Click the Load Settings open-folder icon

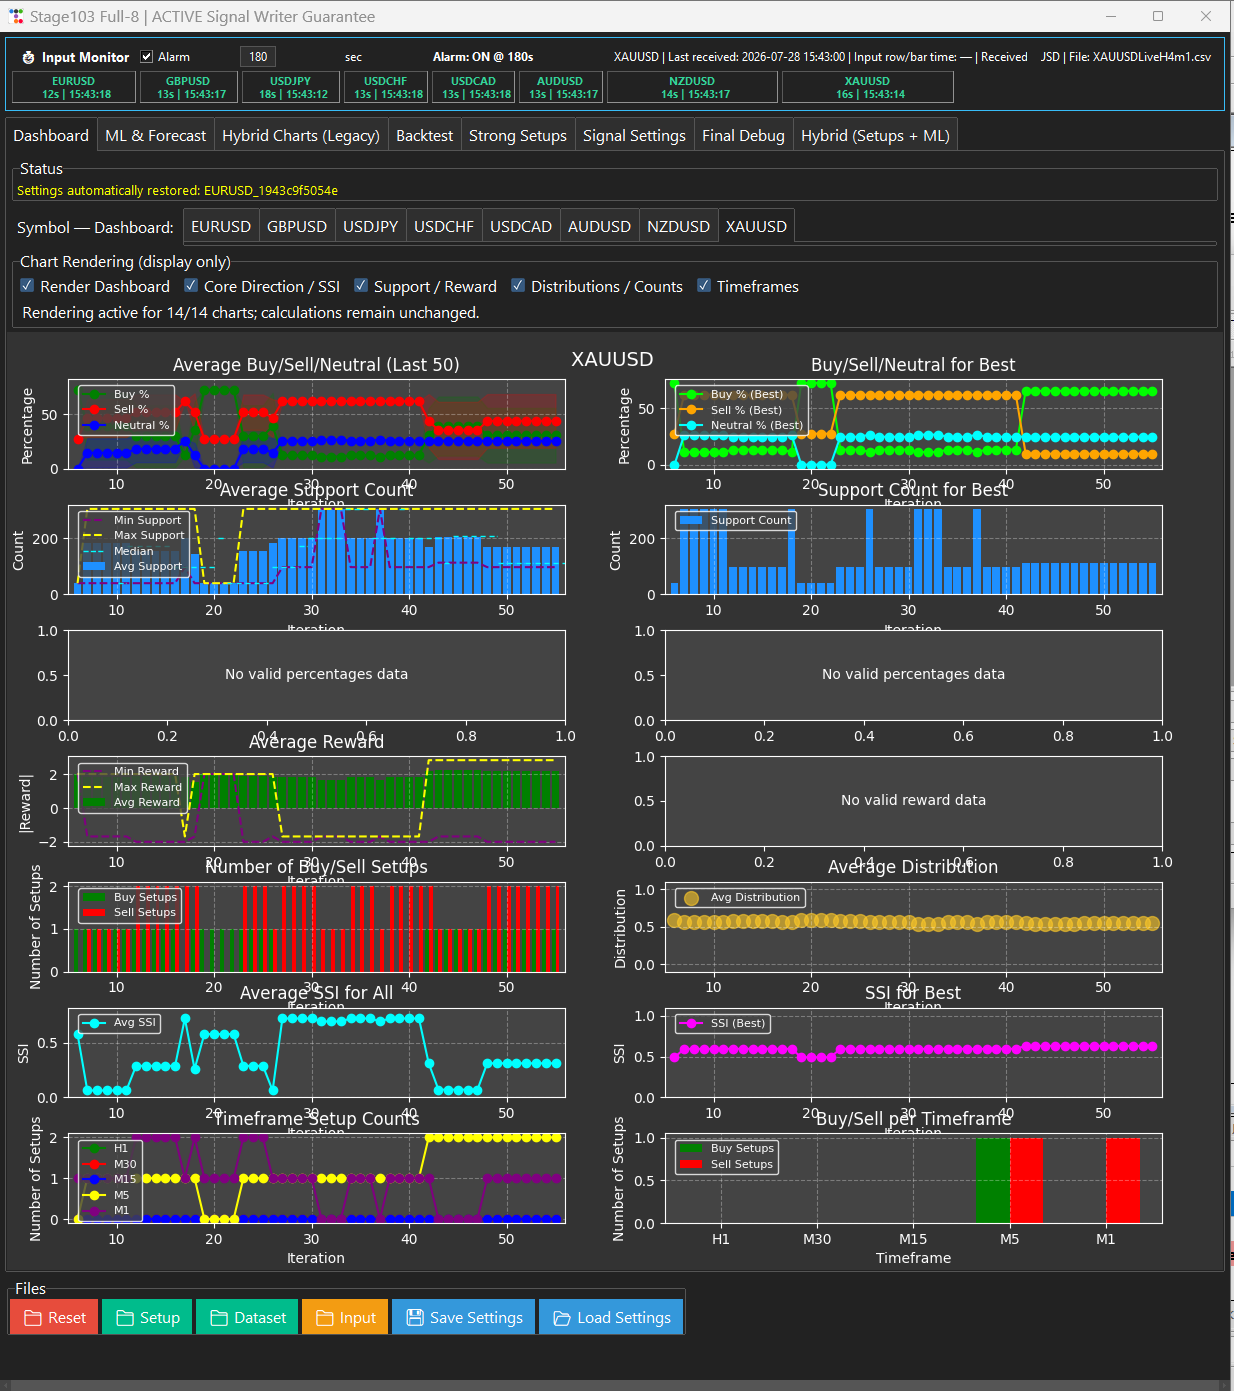coord(562,1318)
